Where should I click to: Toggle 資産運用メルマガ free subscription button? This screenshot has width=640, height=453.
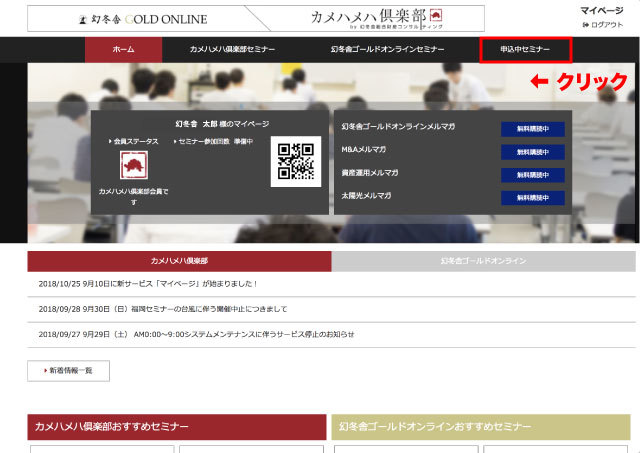point(532,175)
